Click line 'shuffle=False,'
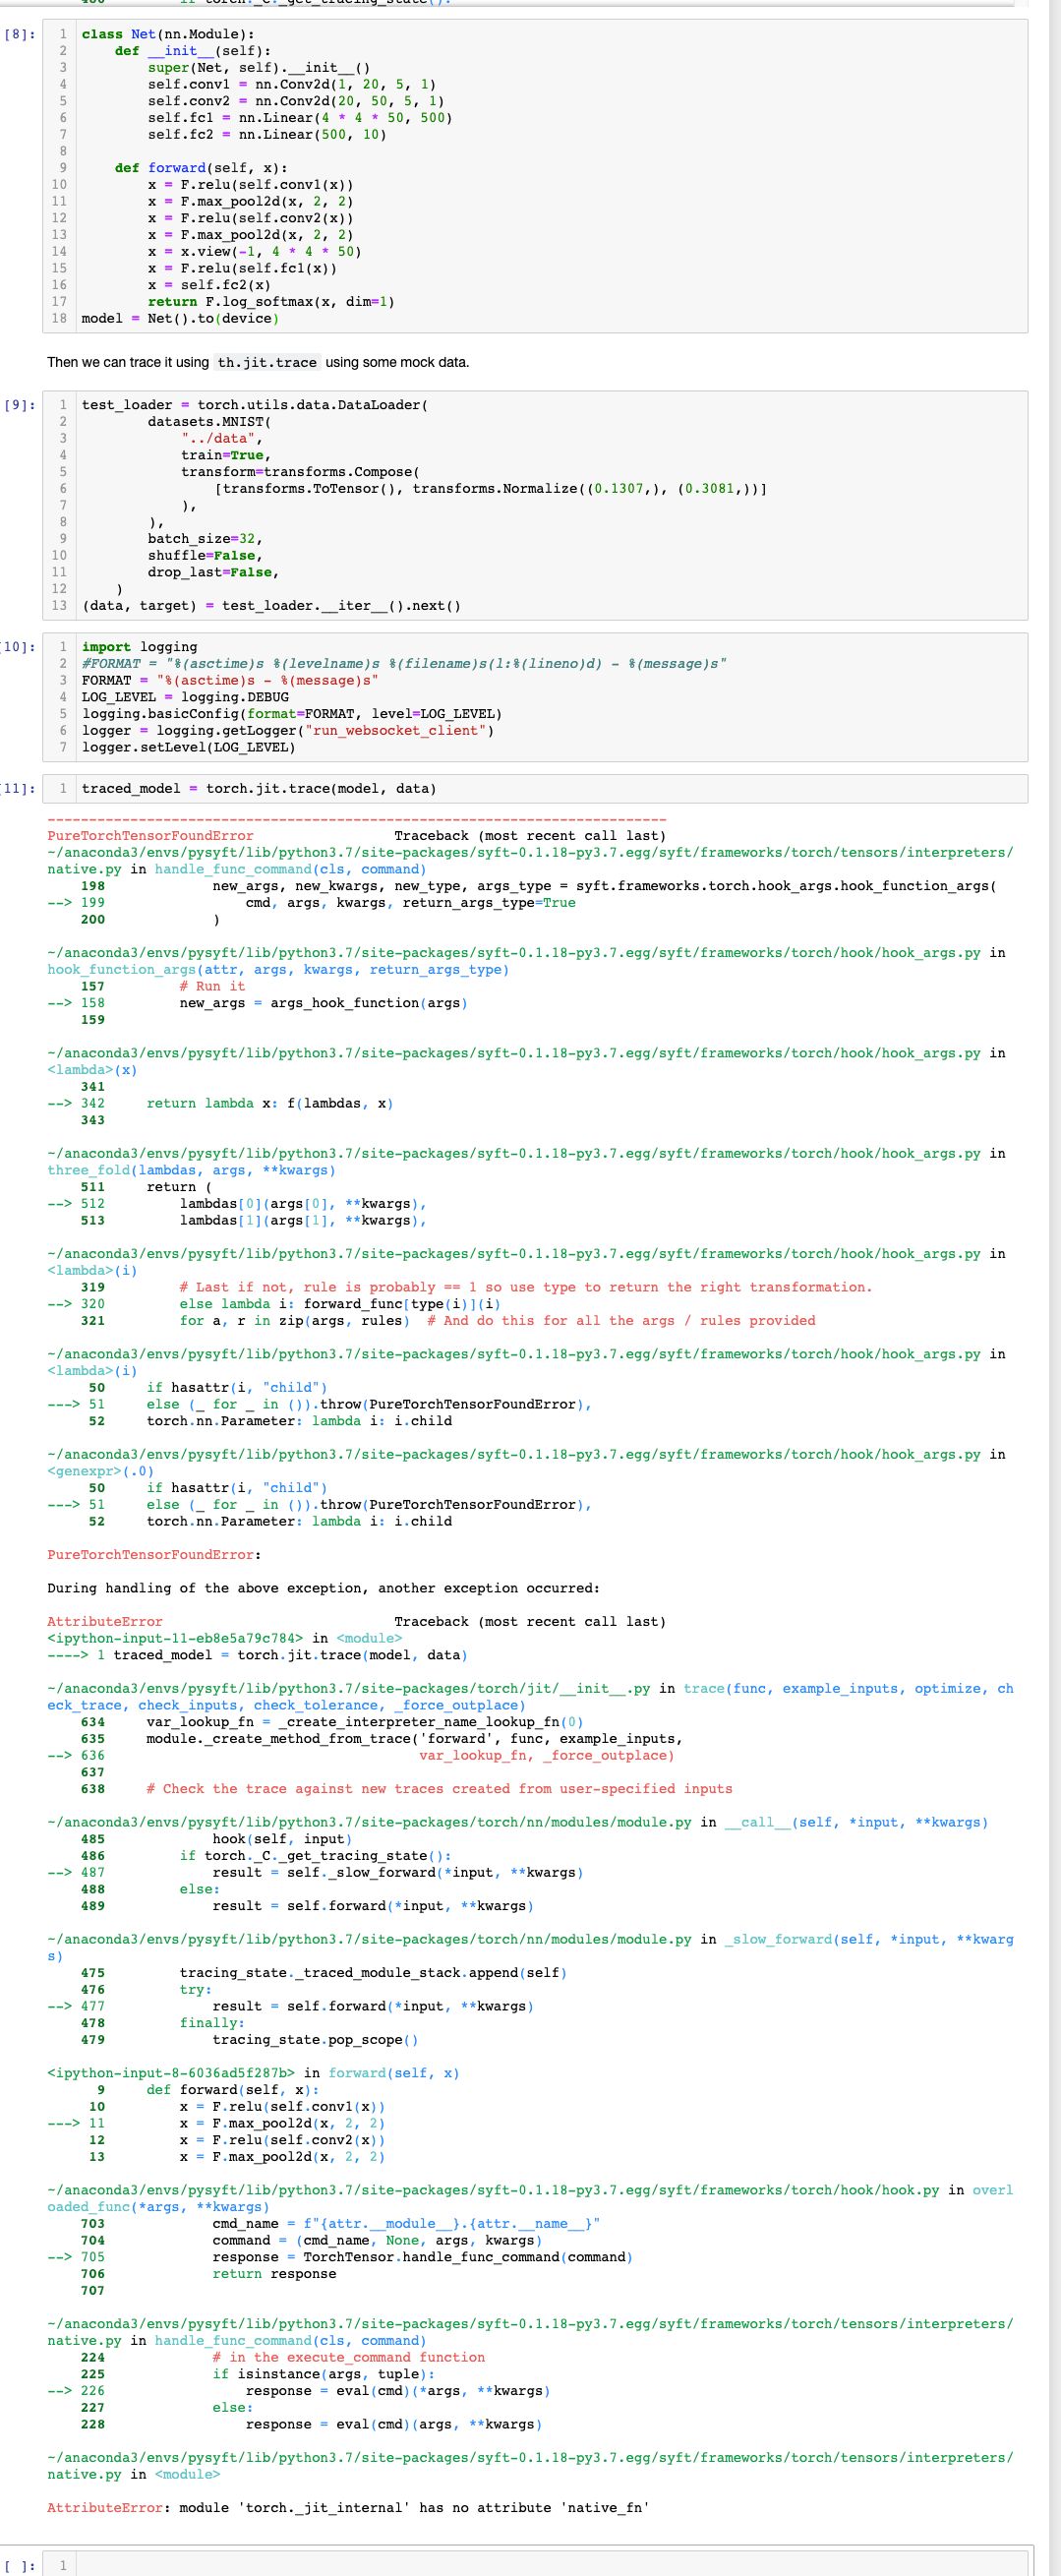This screenshot has width=1061, height=2576. pyautogui.click(x=206, y=555)
